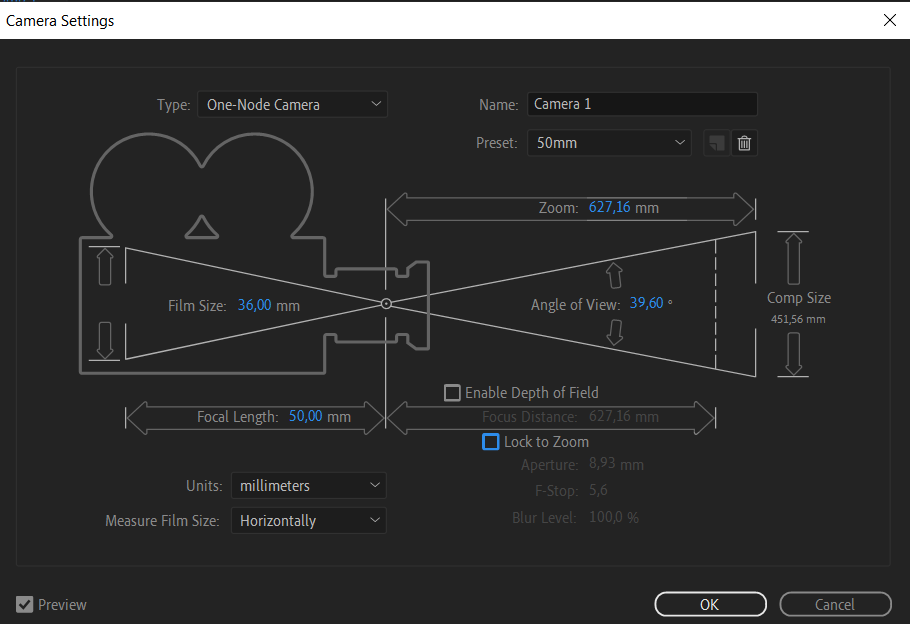910x624 pixels.
Task: Enable Depth of Field checkbox
Action: tap(453, 393)
